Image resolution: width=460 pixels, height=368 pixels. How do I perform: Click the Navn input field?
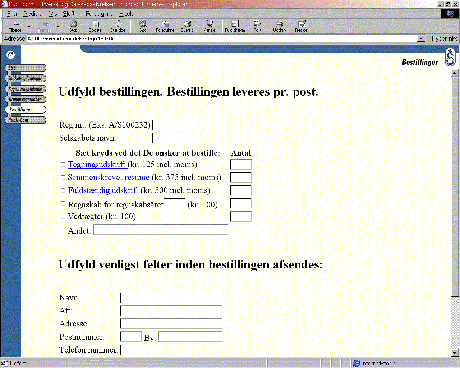pyautogui.click(x=171, y=297)
